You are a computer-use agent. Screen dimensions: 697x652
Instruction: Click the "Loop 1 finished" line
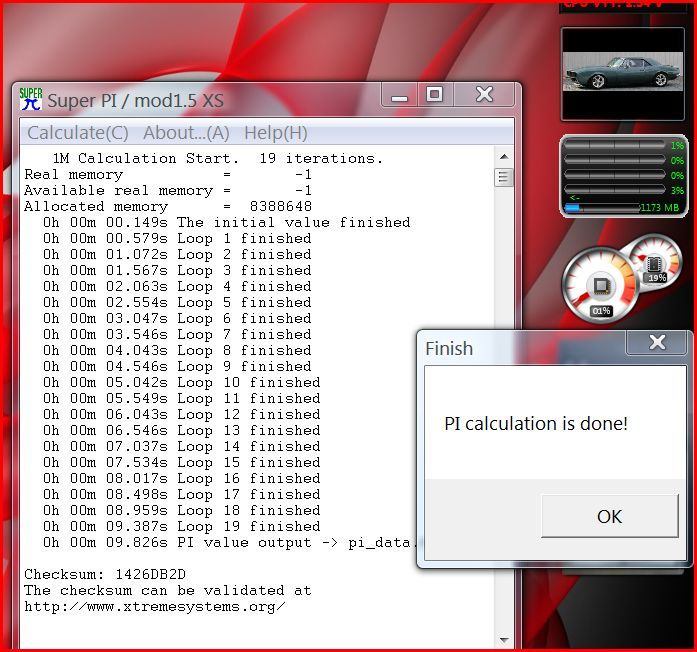pyautogui.click(x=177, y=238)
